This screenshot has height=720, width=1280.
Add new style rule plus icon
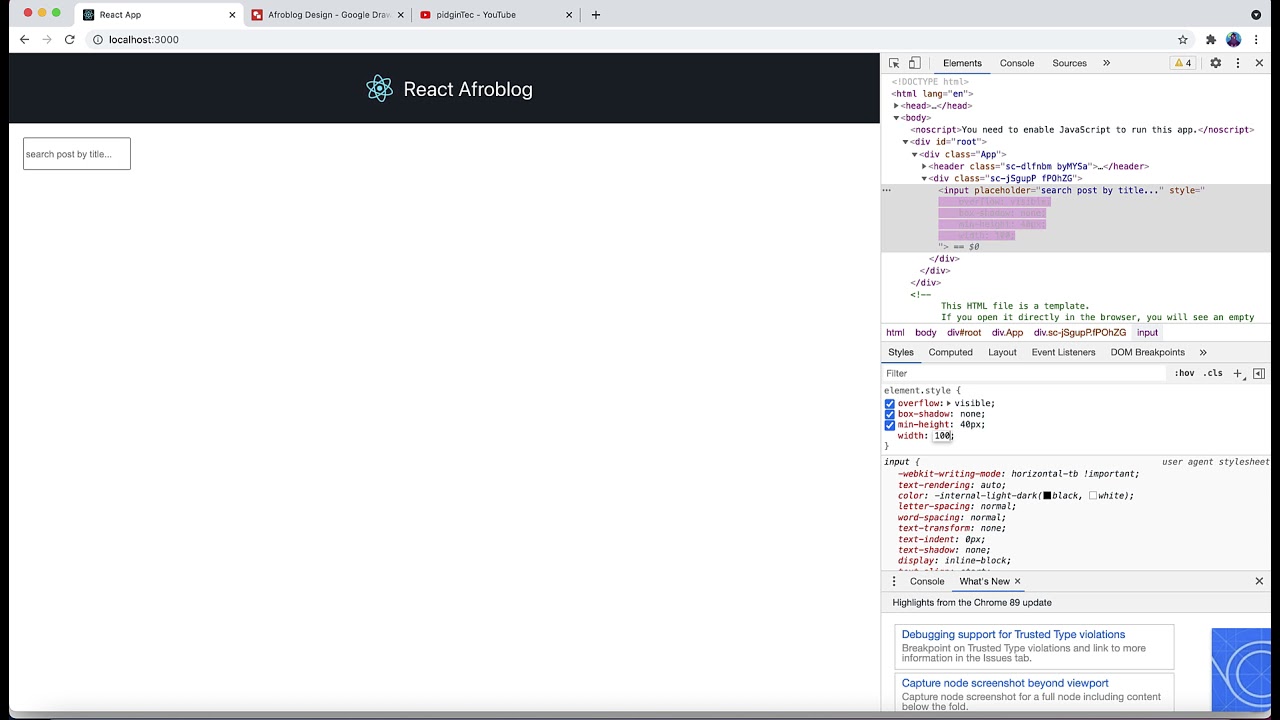pos(1237,373)
